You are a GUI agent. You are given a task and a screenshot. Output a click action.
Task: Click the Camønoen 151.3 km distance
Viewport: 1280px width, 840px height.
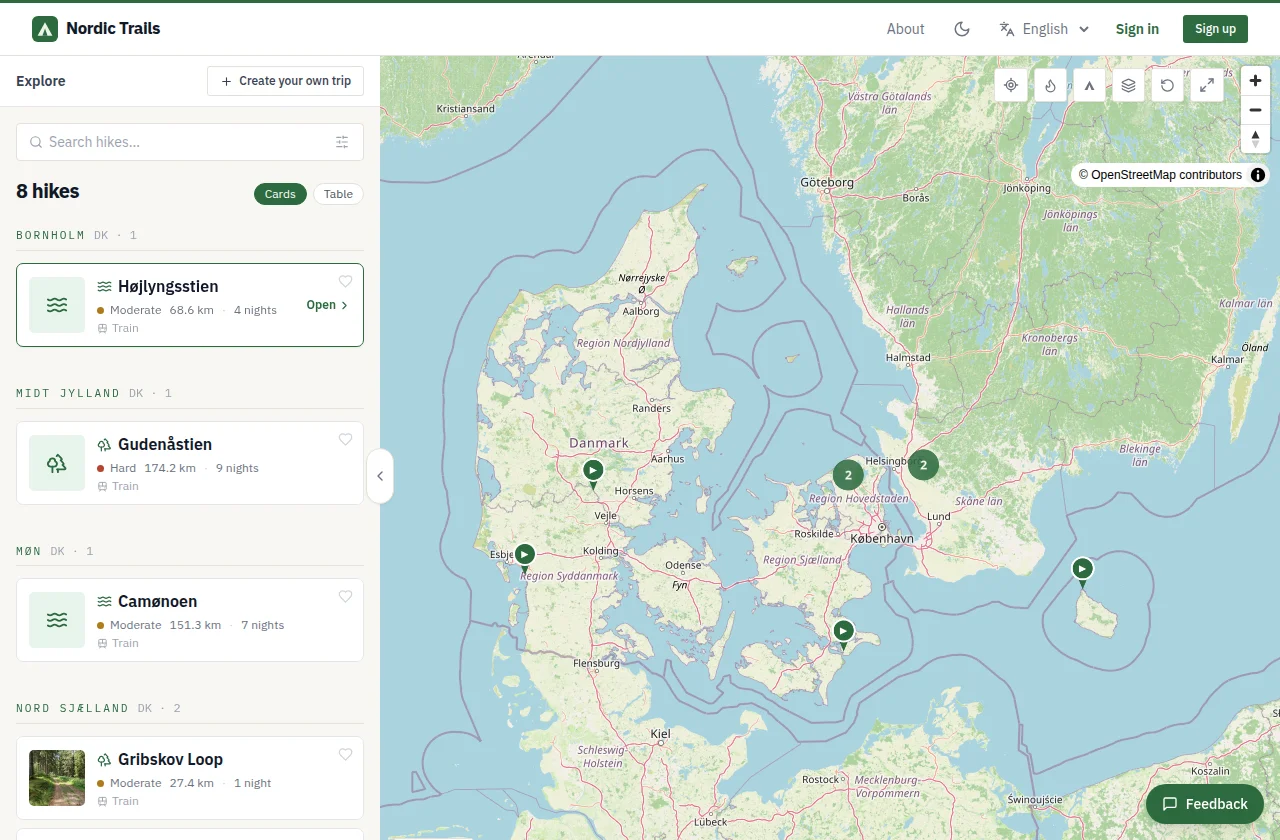click(x=195, y=625)
